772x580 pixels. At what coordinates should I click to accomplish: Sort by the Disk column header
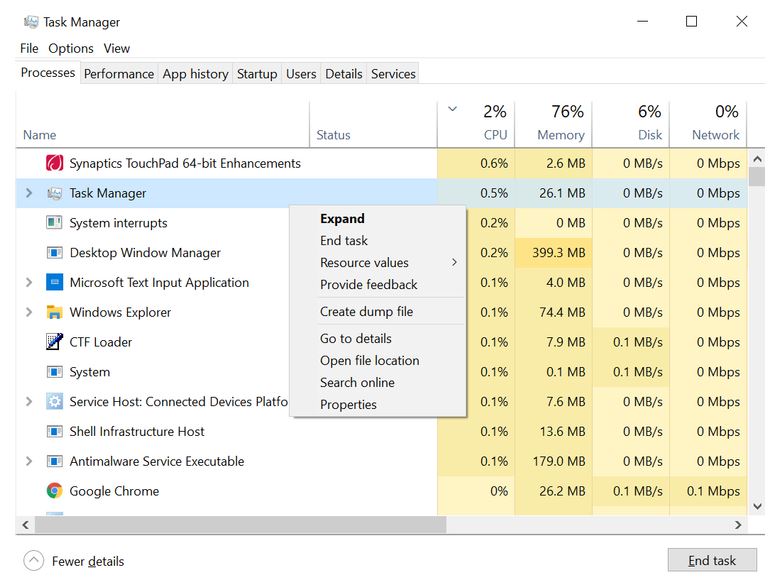pos(631,124)
